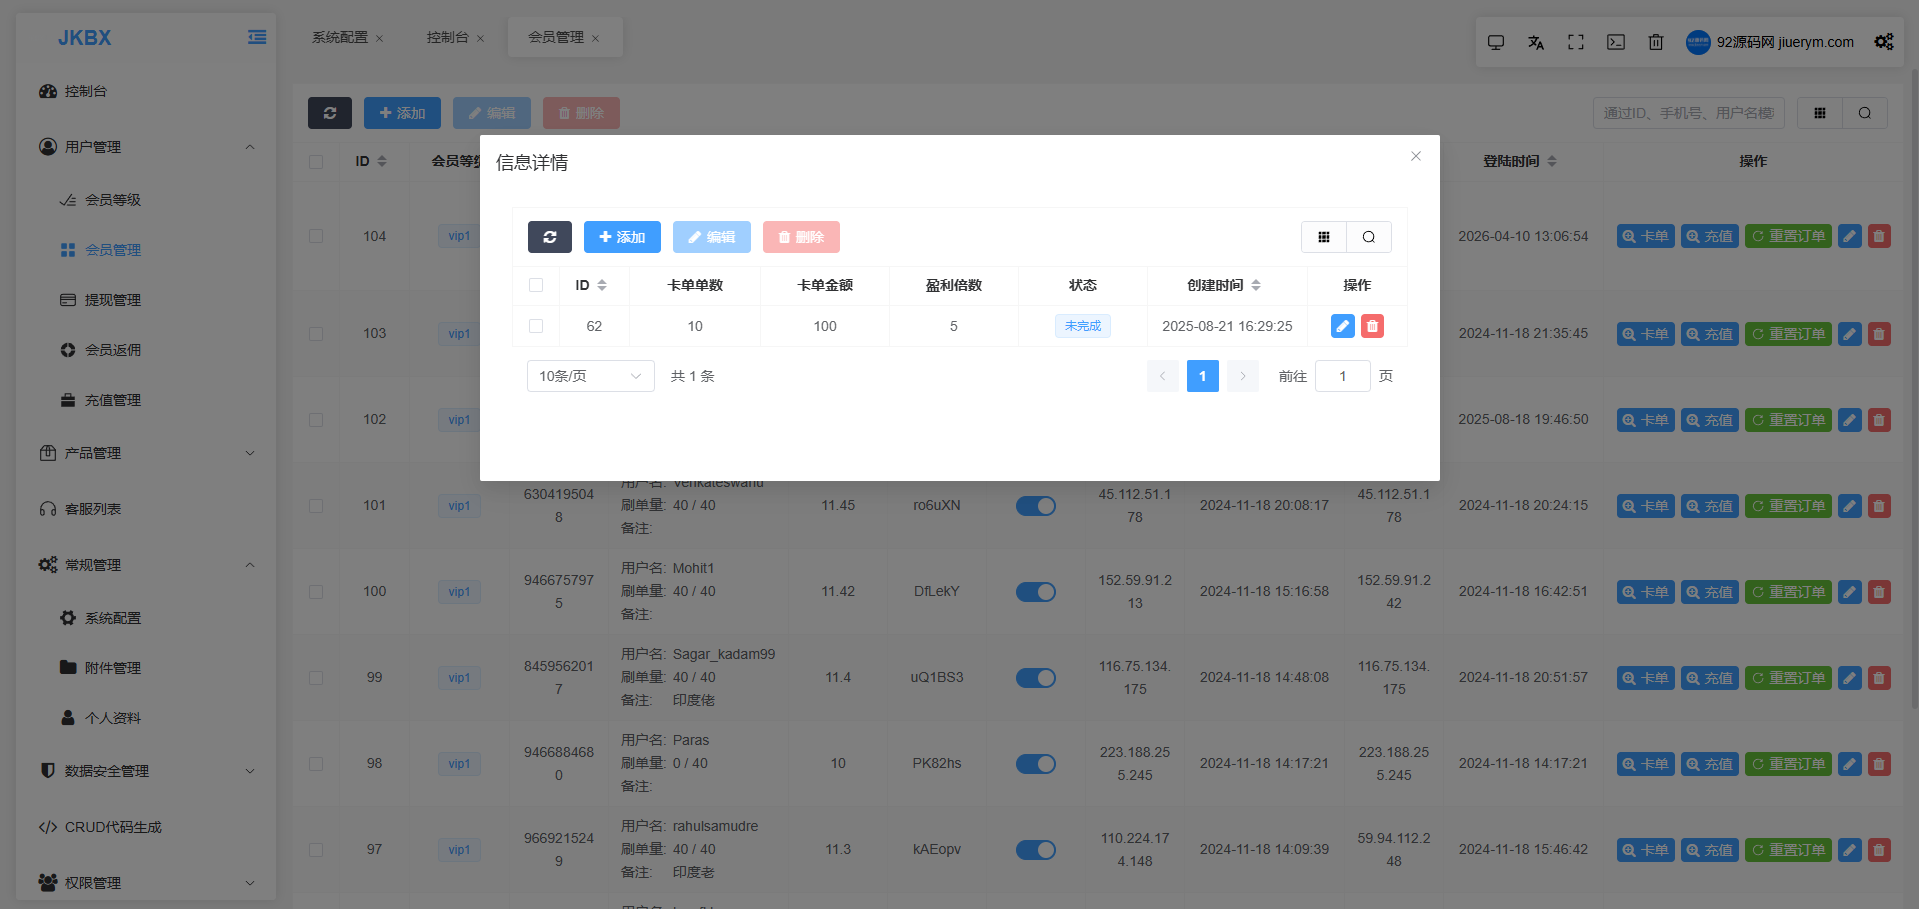Go to next page arrow in dialog
1919x909 pixels.
click(1243, 376)
